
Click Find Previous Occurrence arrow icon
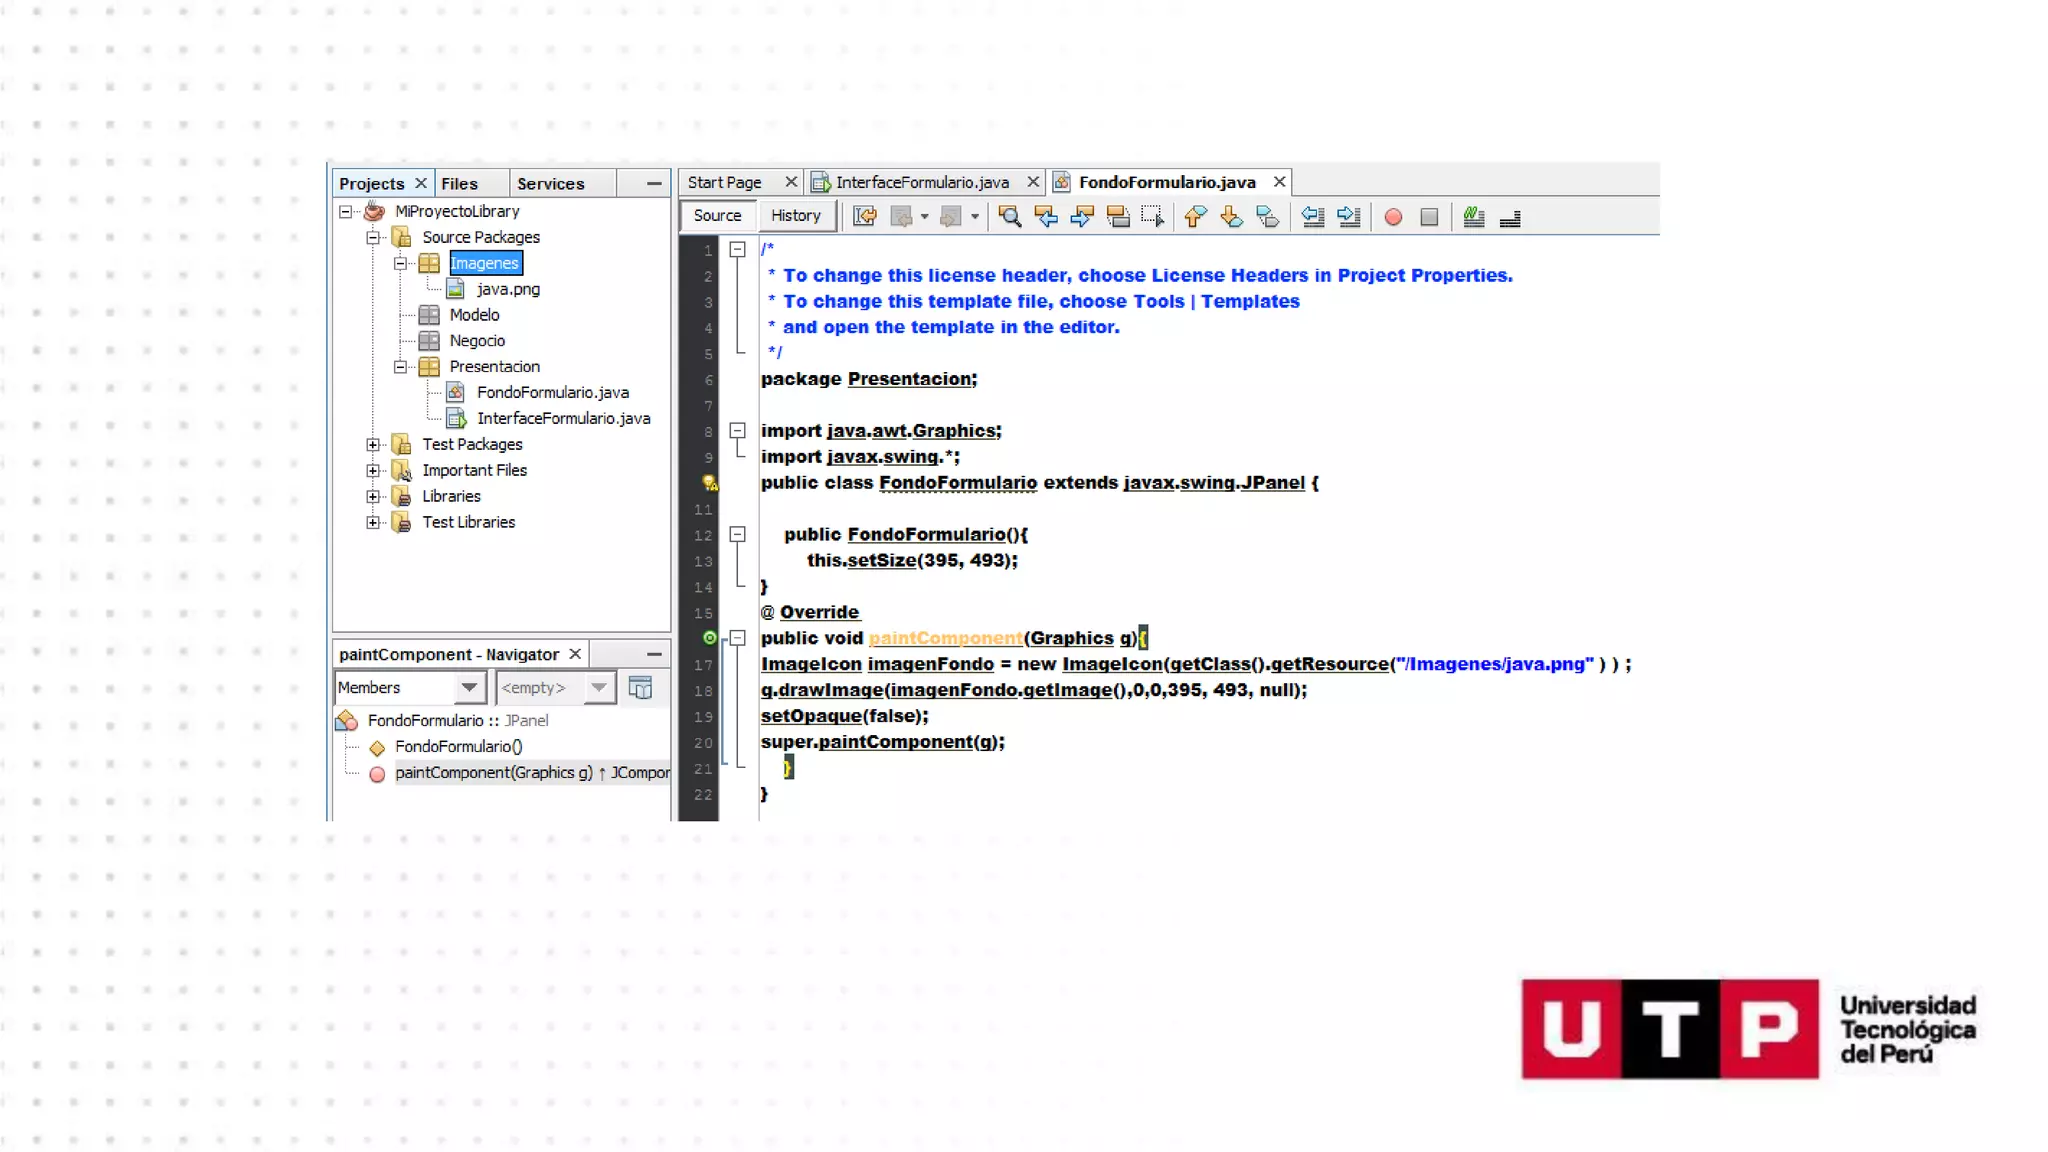click(x=1046, y=217)
